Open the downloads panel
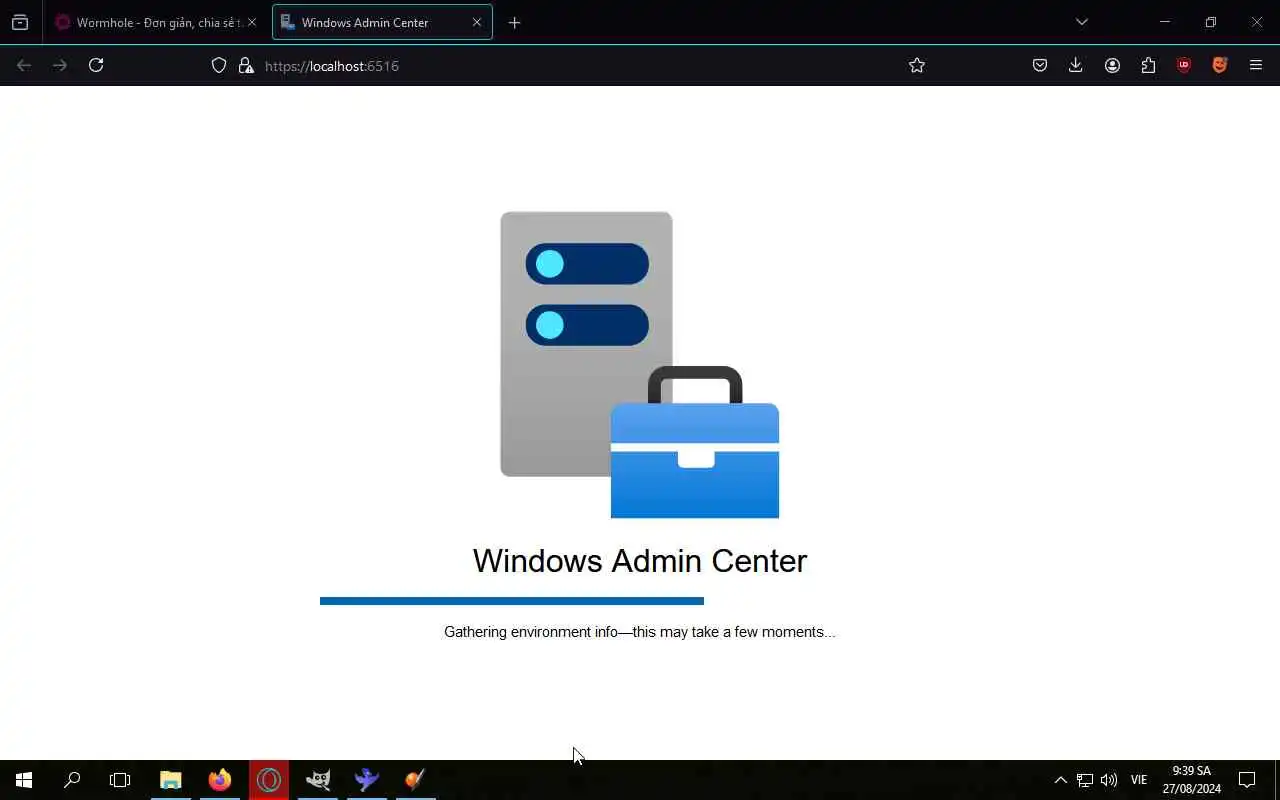Screen dimensions: 1280x800 (1076, 65)
